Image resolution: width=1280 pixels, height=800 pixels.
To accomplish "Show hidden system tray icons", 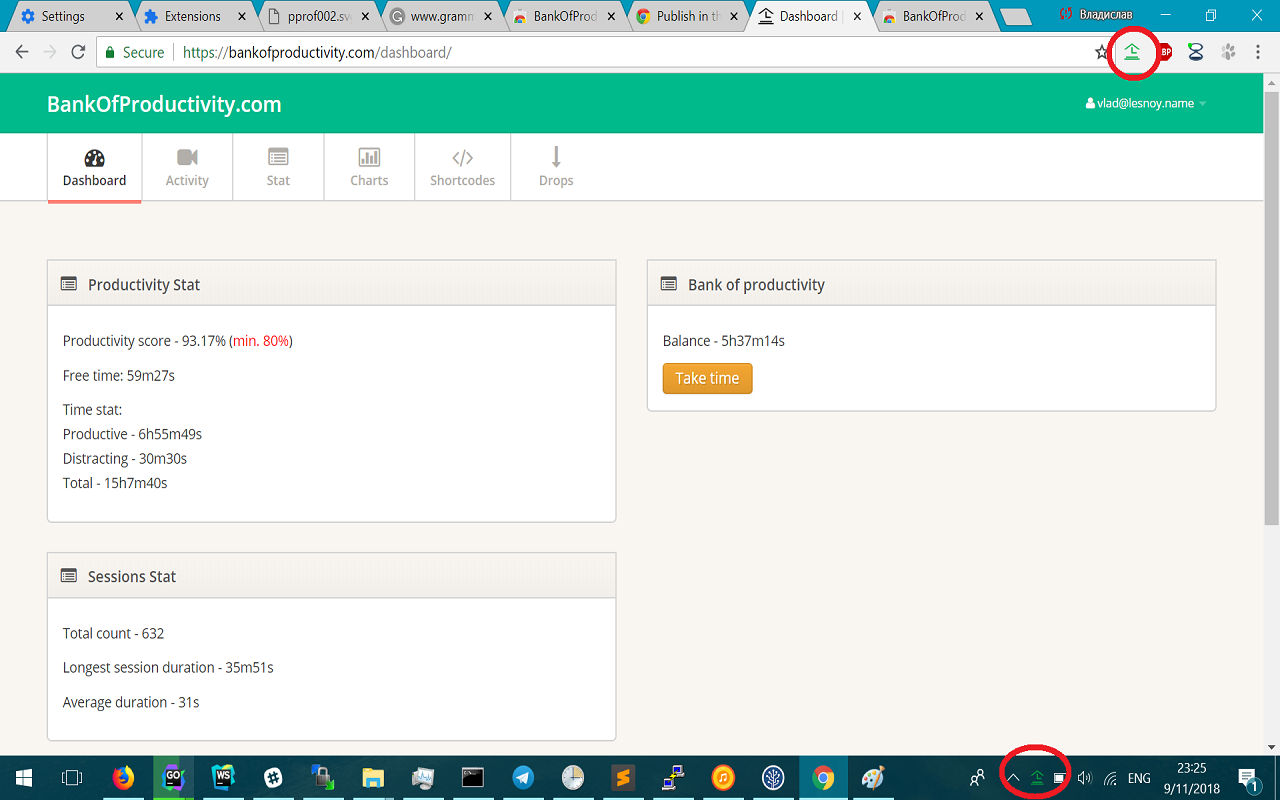I will coord(1013,778).
